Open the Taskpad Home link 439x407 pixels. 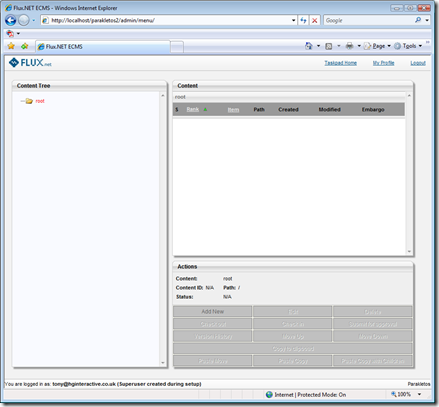point(341,63)
